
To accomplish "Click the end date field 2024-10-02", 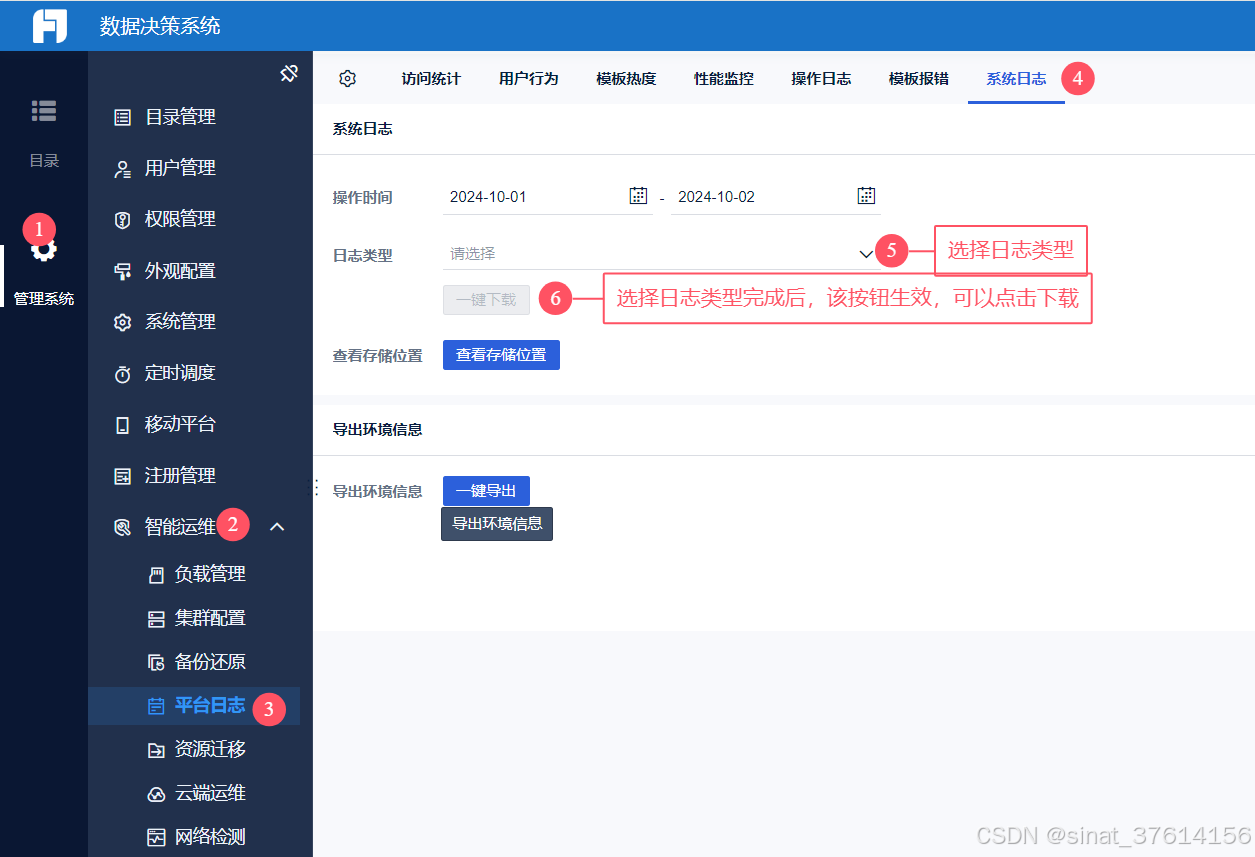I will tap(776, 197).
